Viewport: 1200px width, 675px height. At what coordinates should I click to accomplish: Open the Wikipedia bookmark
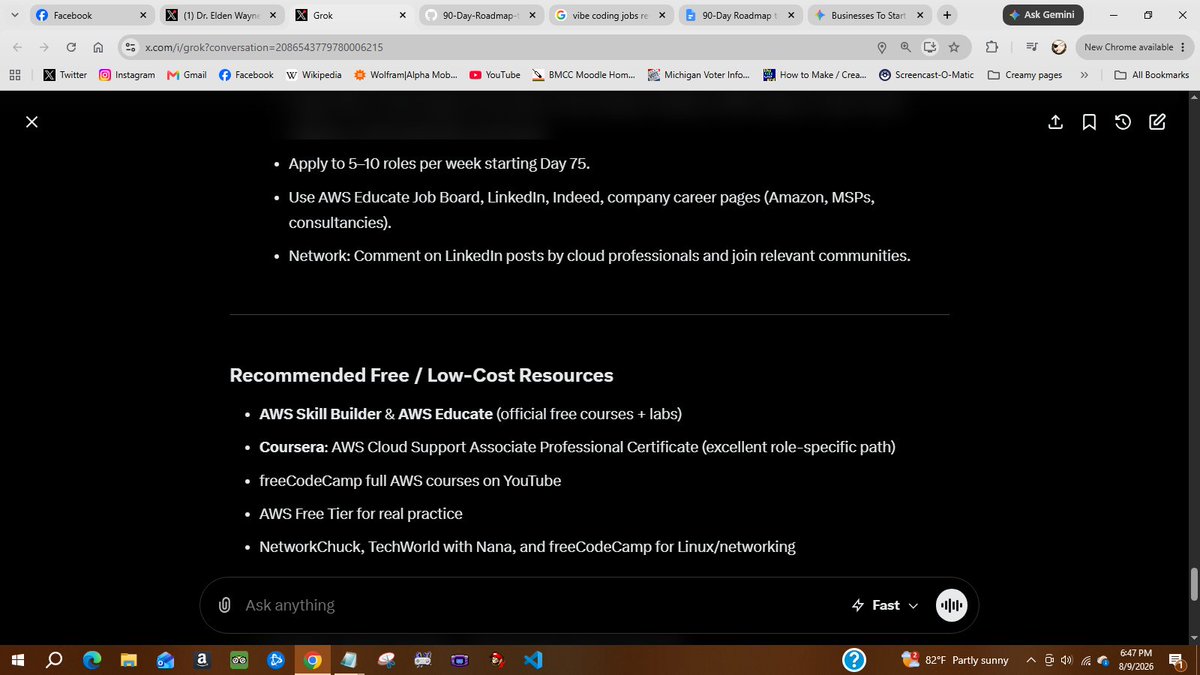pyautogui.click(x=313, y=75)
